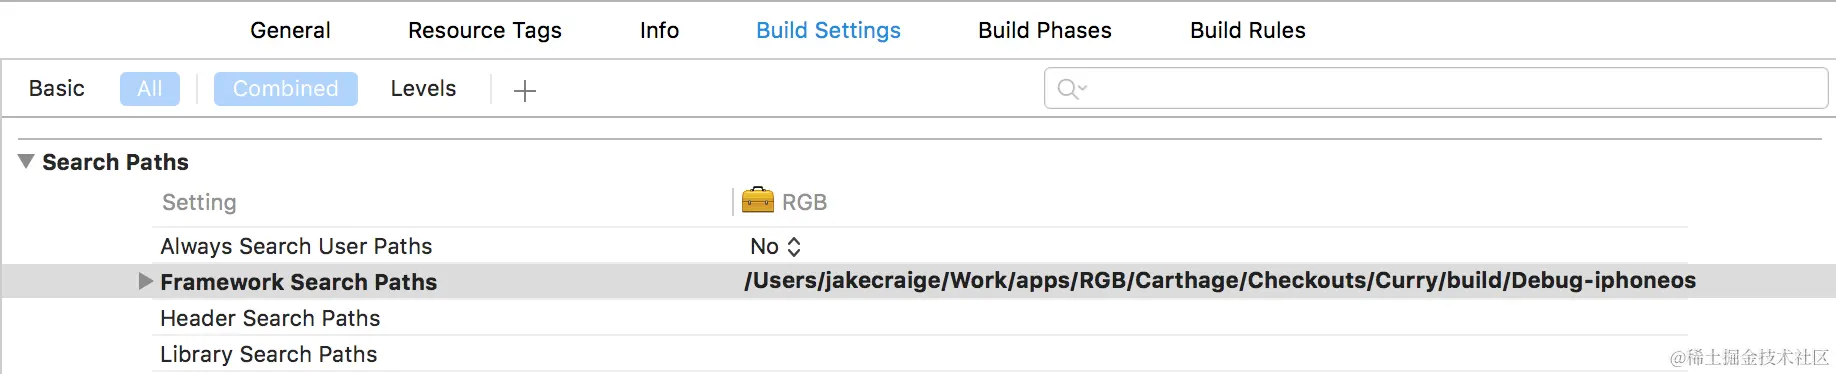The image size is (1836, 374).
Task: Open the Build Rules tab
Action: point(1248,30)
